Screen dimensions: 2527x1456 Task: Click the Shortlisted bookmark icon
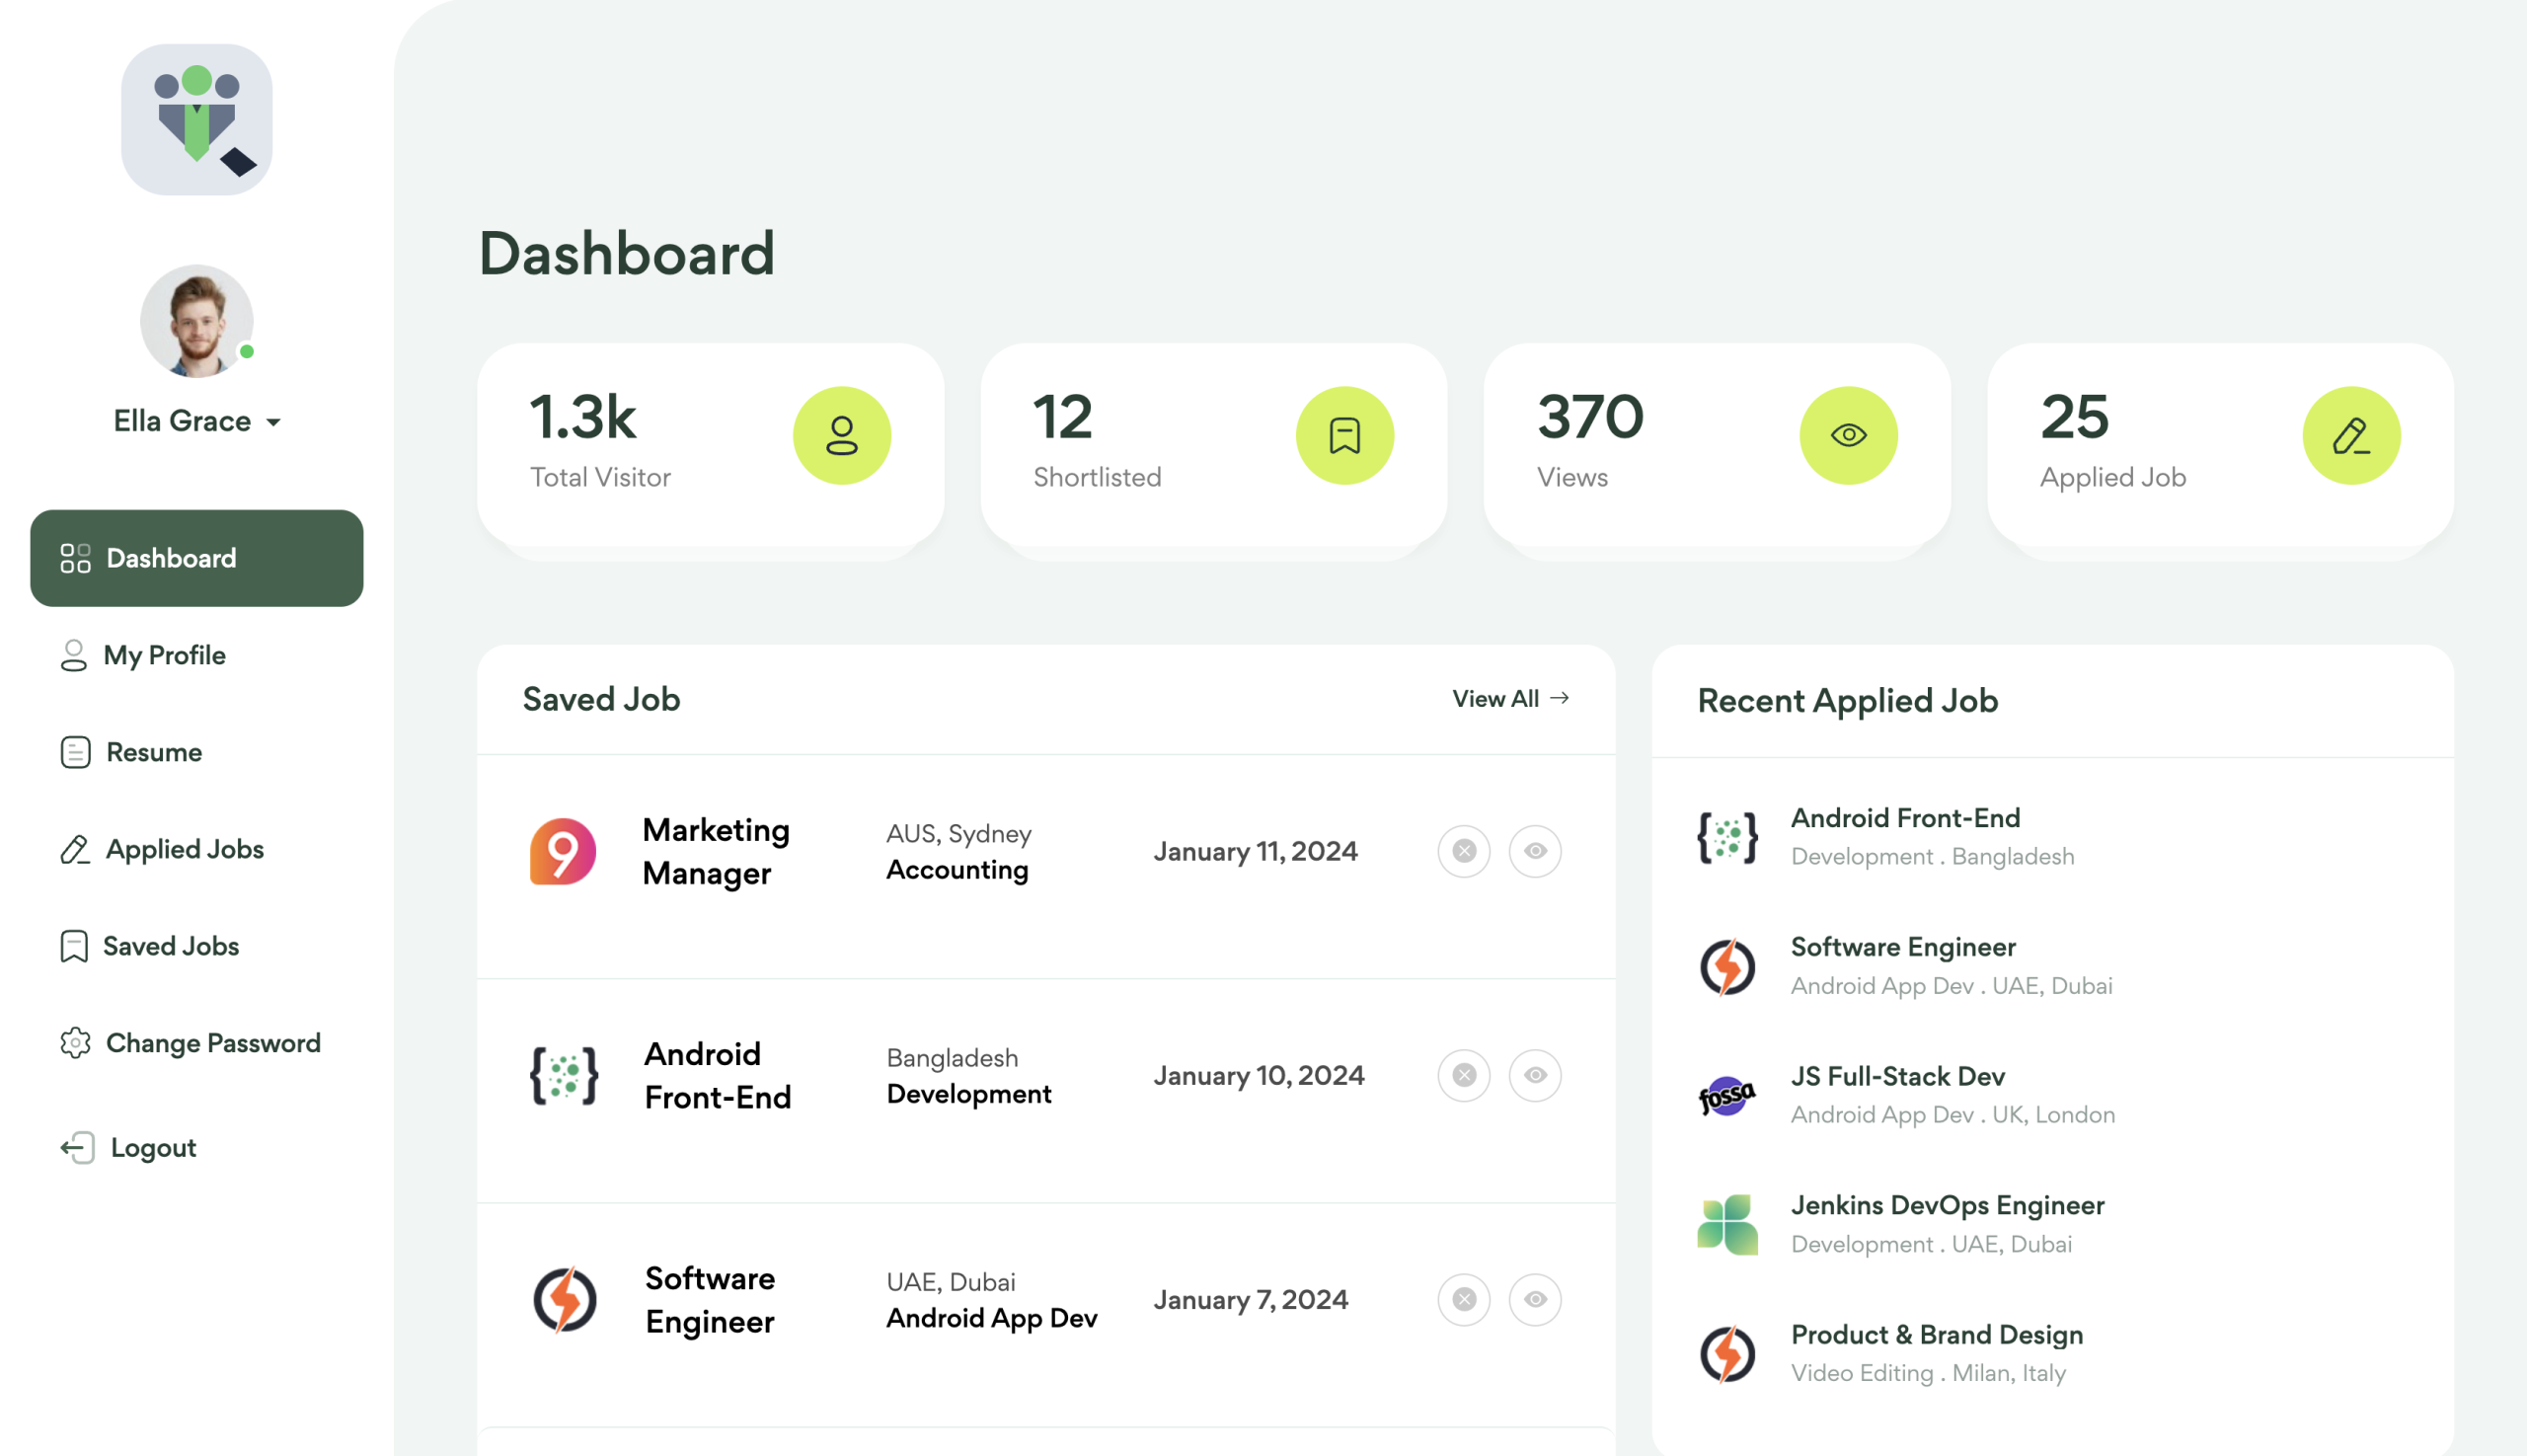coord(1344,436)
